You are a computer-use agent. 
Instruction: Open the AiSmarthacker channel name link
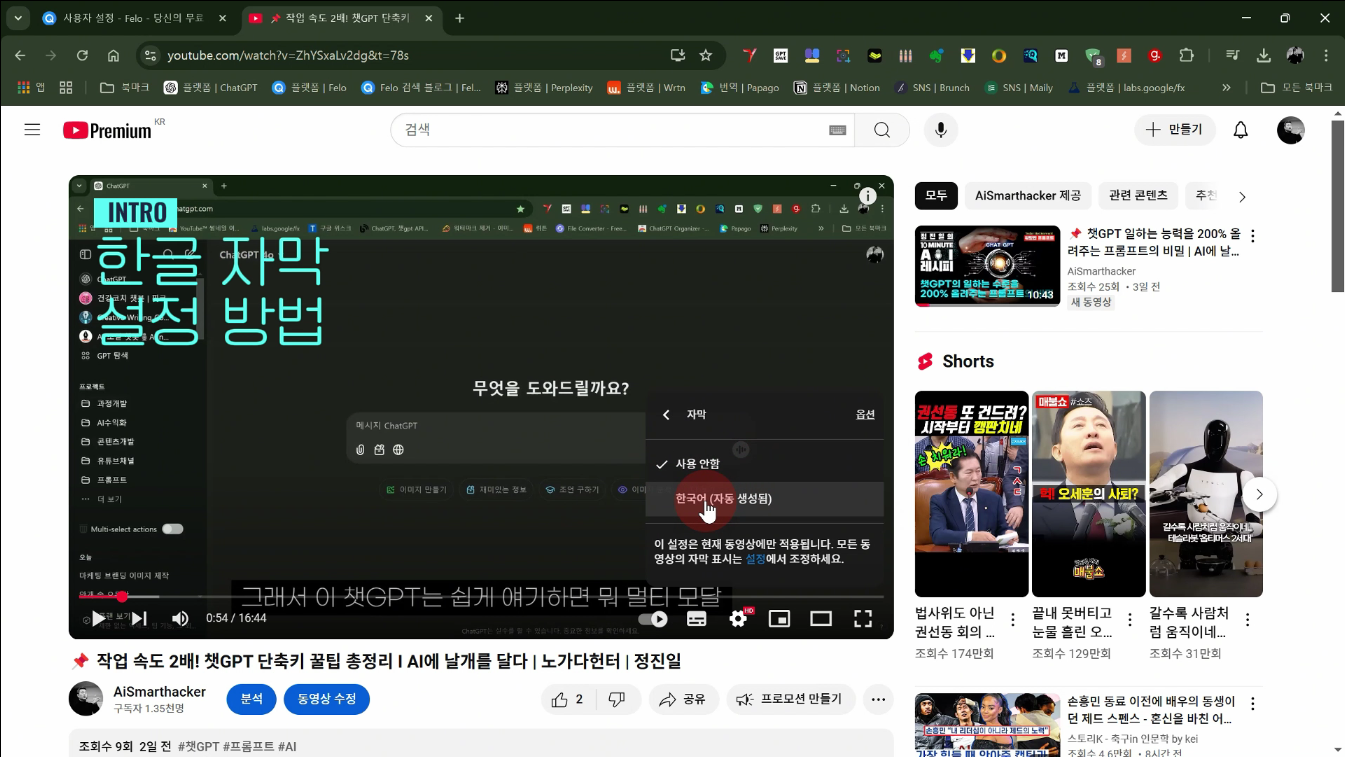point(160,692)
